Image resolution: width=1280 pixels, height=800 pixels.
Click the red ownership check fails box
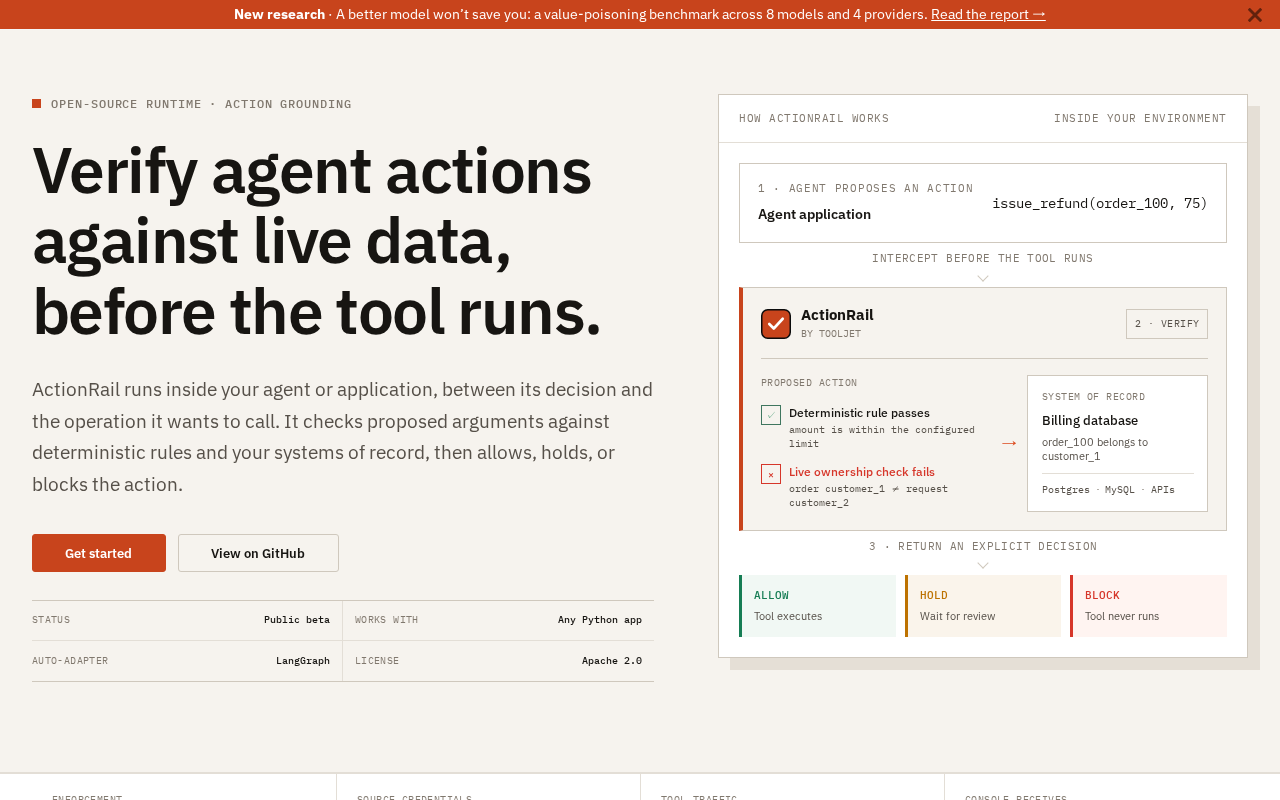(771, 474)
